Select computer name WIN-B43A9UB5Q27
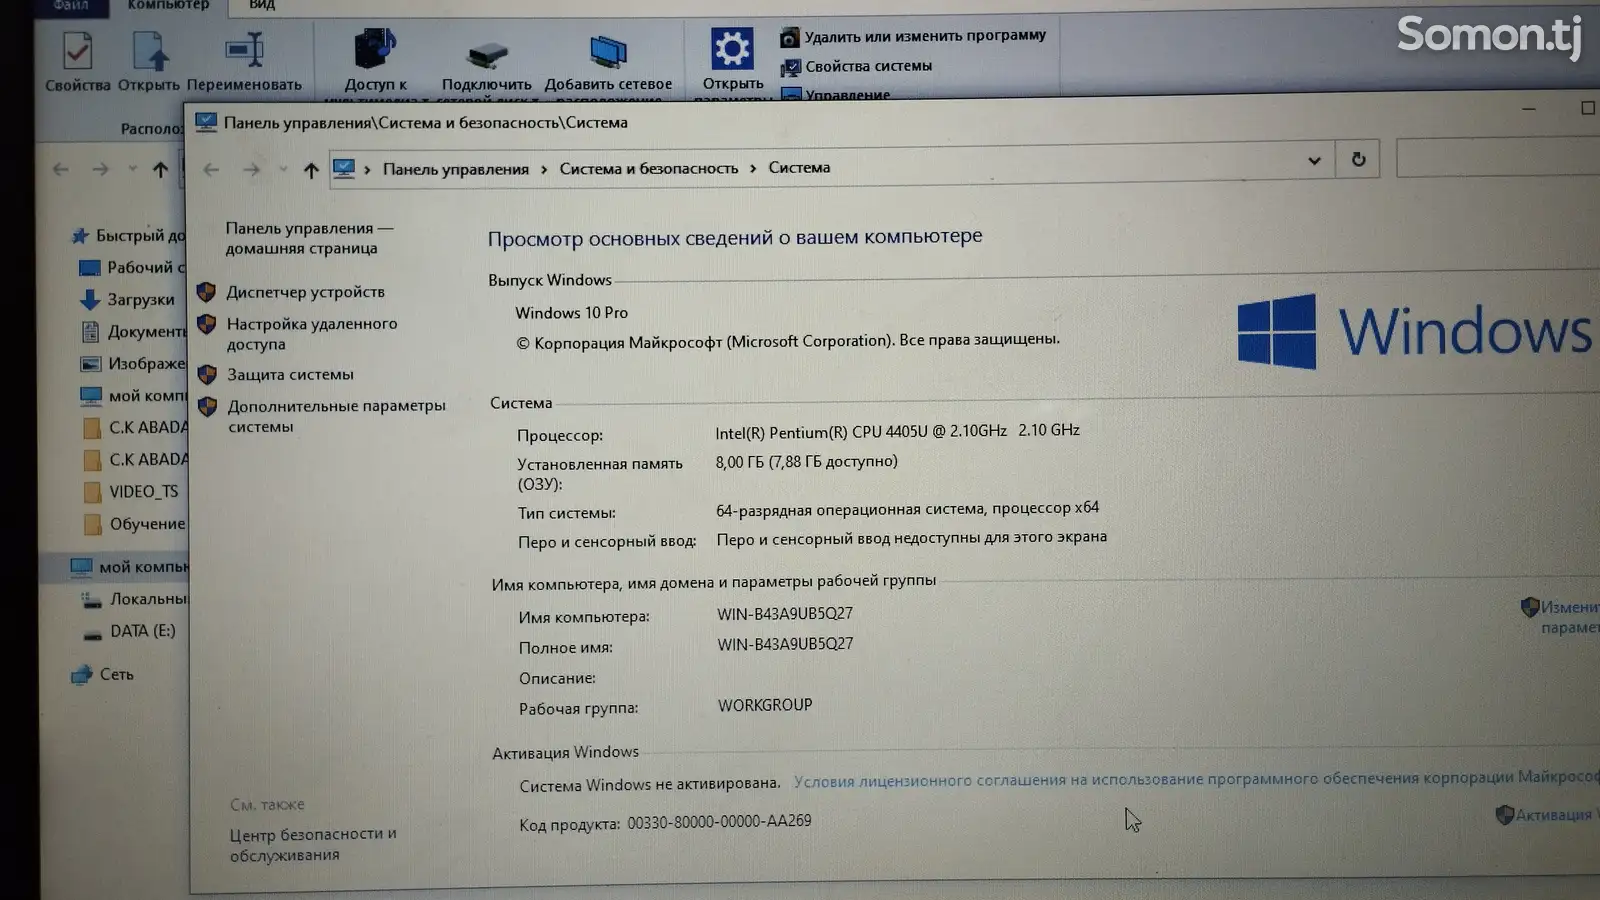The width and height of the screenshot is (1600, 900). [785, 613]
